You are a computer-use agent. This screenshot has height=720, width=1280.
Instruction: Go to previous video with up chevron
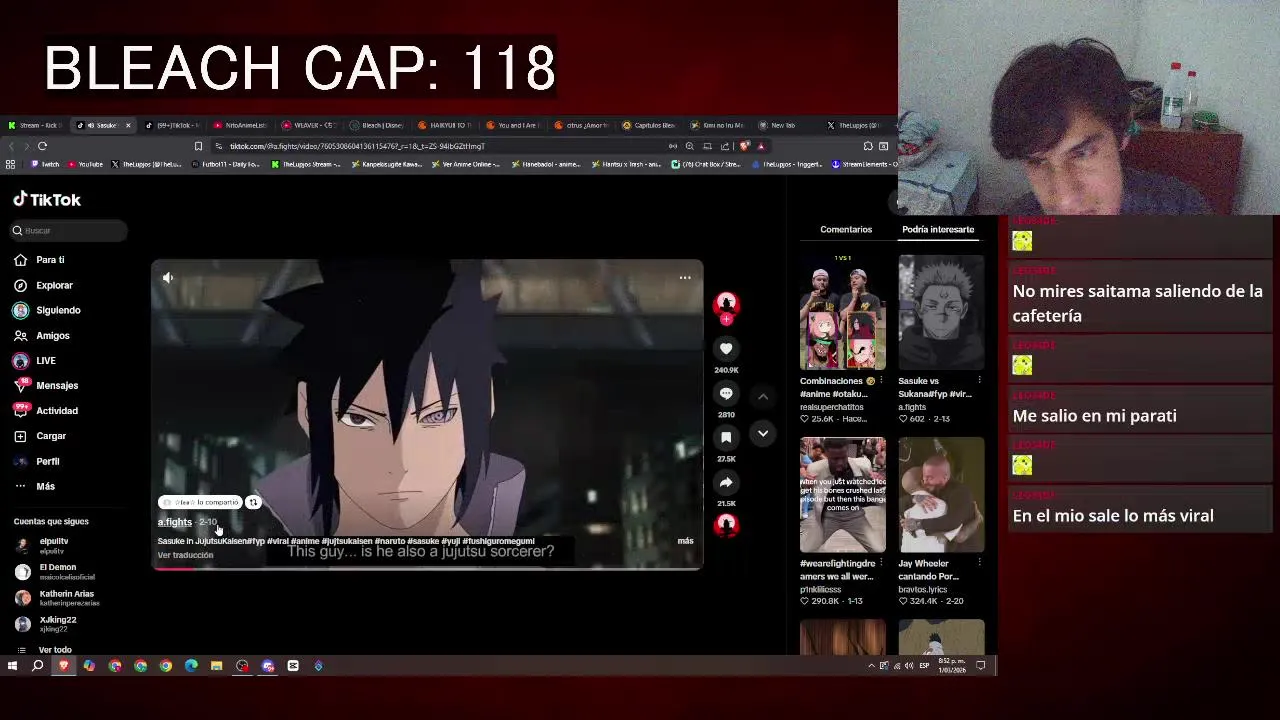[x=763, y=397]
